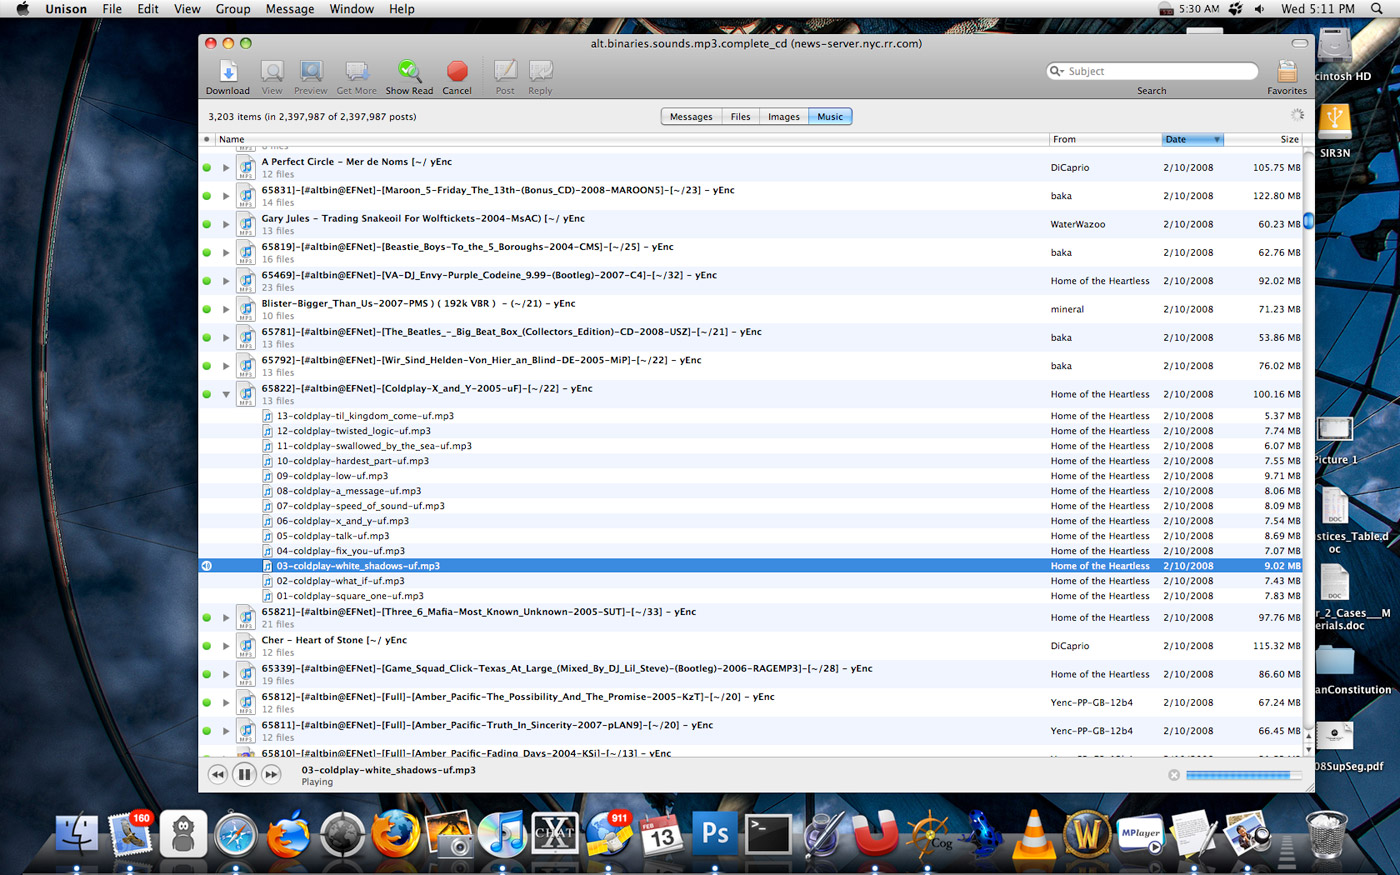Viewport: 1400px width, 875px height.
Task: Switch to the Files tab
Action: pyautogui.click(x=740, y=117)
